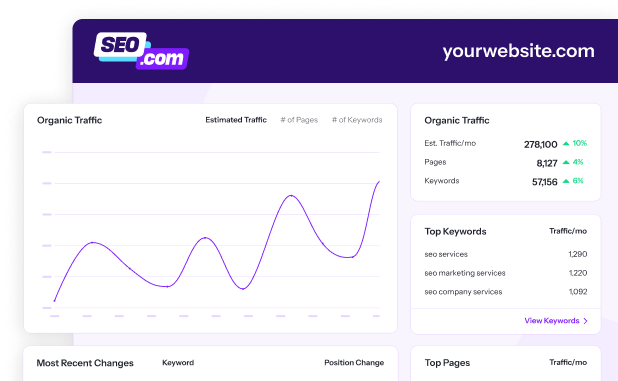Click the Top Keywords heading
This screenshot has height=381, width=618.
pyautogui.click(x=455, y=232)
